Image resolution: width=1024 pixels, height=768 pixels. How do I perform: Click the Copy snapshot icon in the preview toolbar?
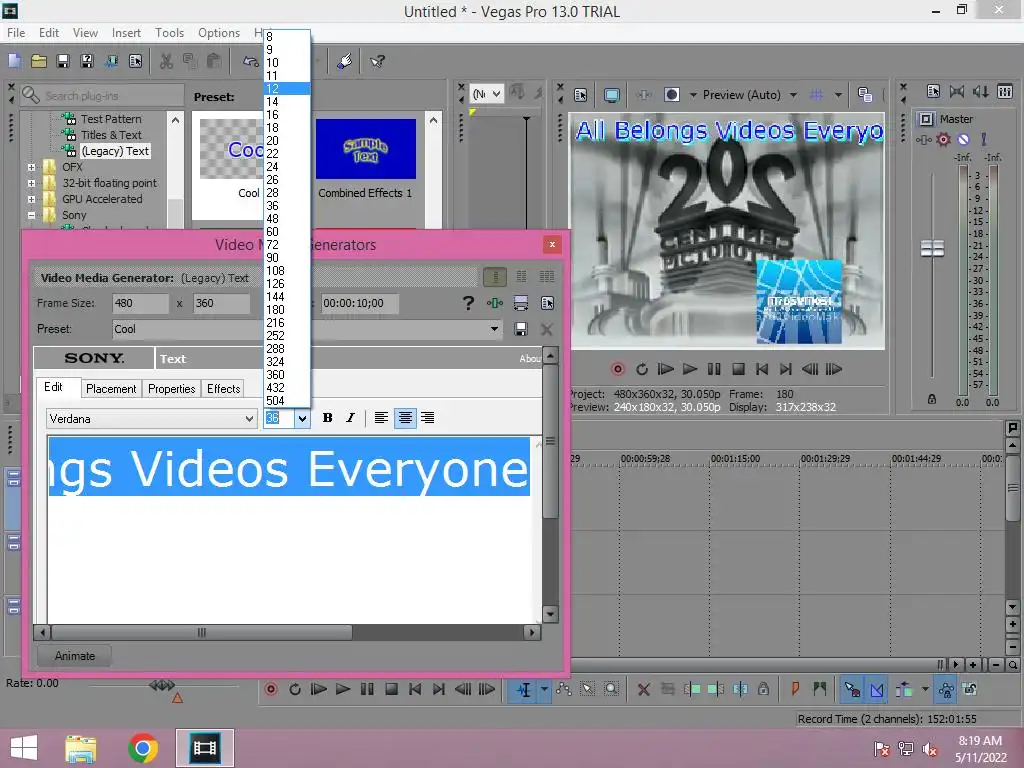tap(865, 95)
